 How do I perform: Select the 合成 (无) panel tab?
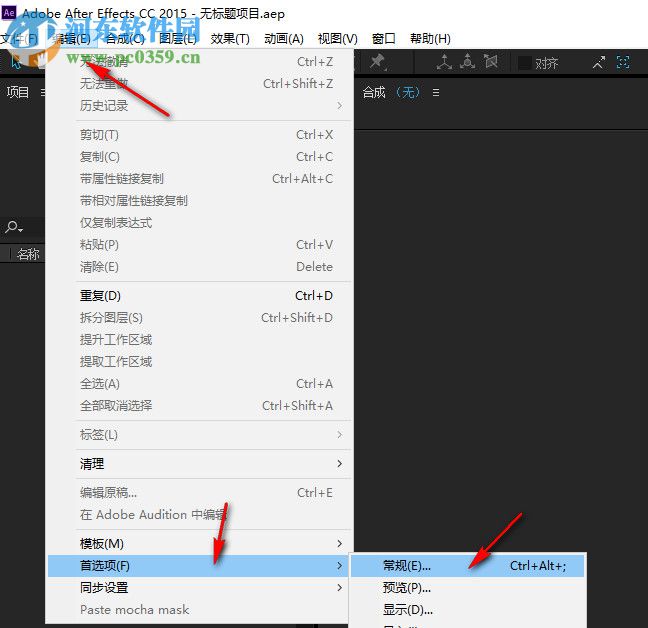tap(391, 92)
